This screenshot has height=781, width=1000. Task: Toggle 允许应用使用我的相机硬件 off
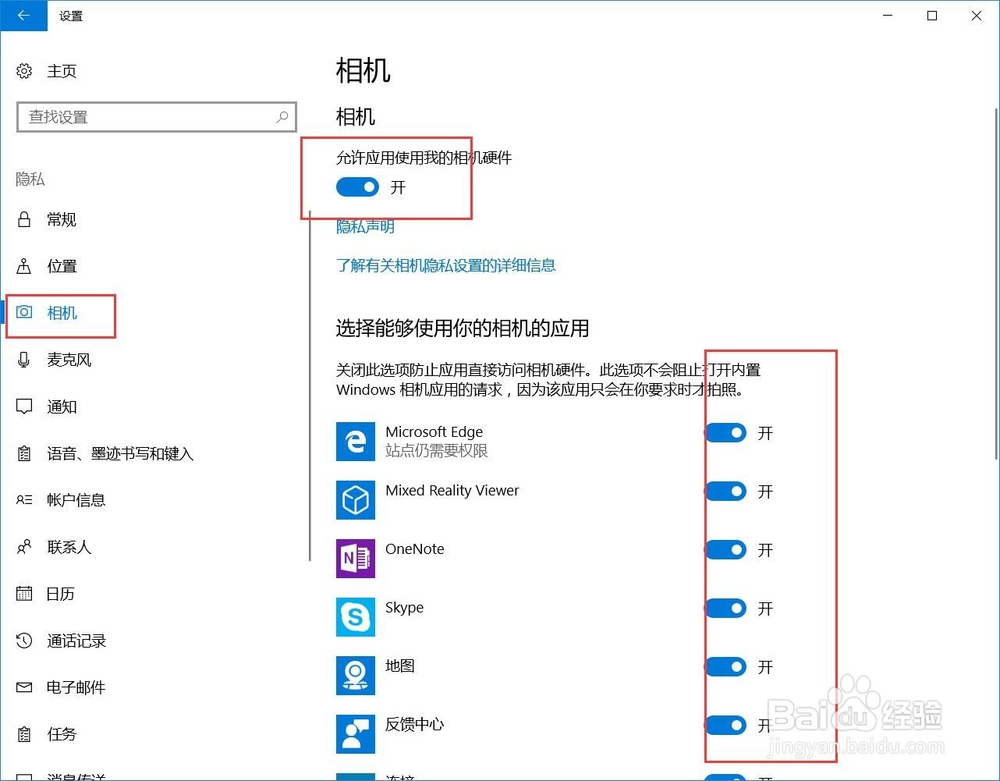[357, 187]
